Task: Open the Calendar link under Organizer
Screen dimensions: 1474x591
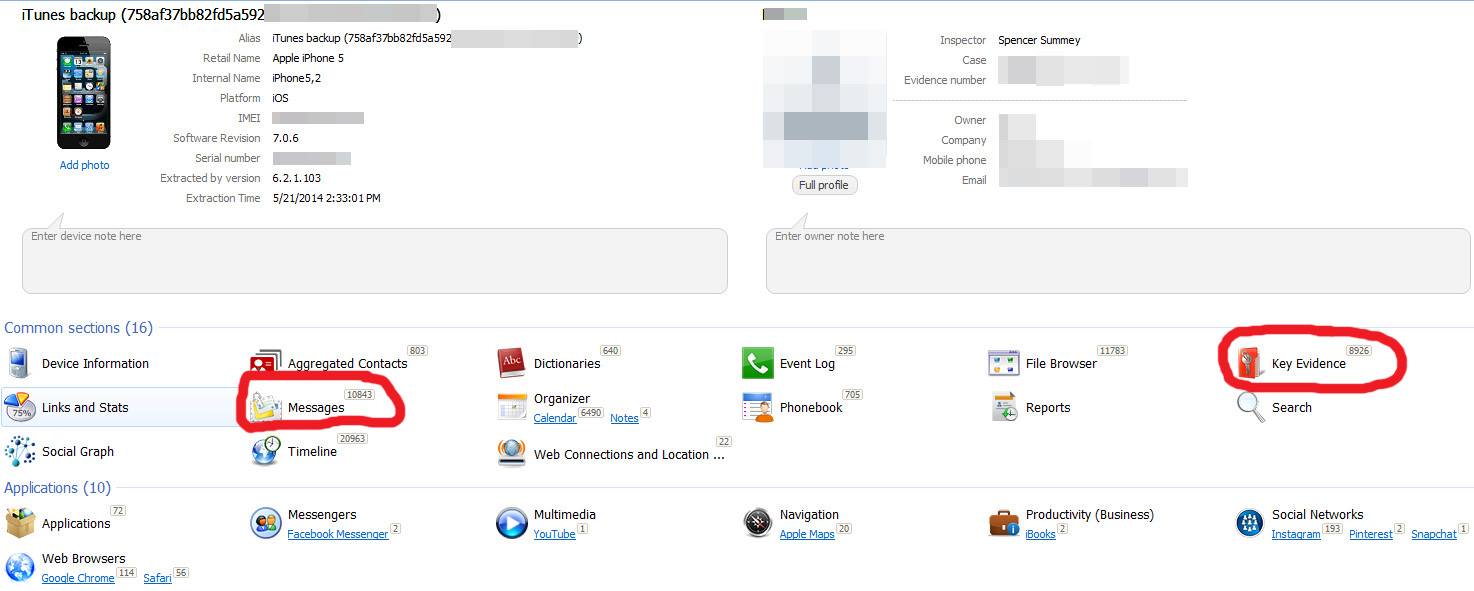Action: coord(555,418)
